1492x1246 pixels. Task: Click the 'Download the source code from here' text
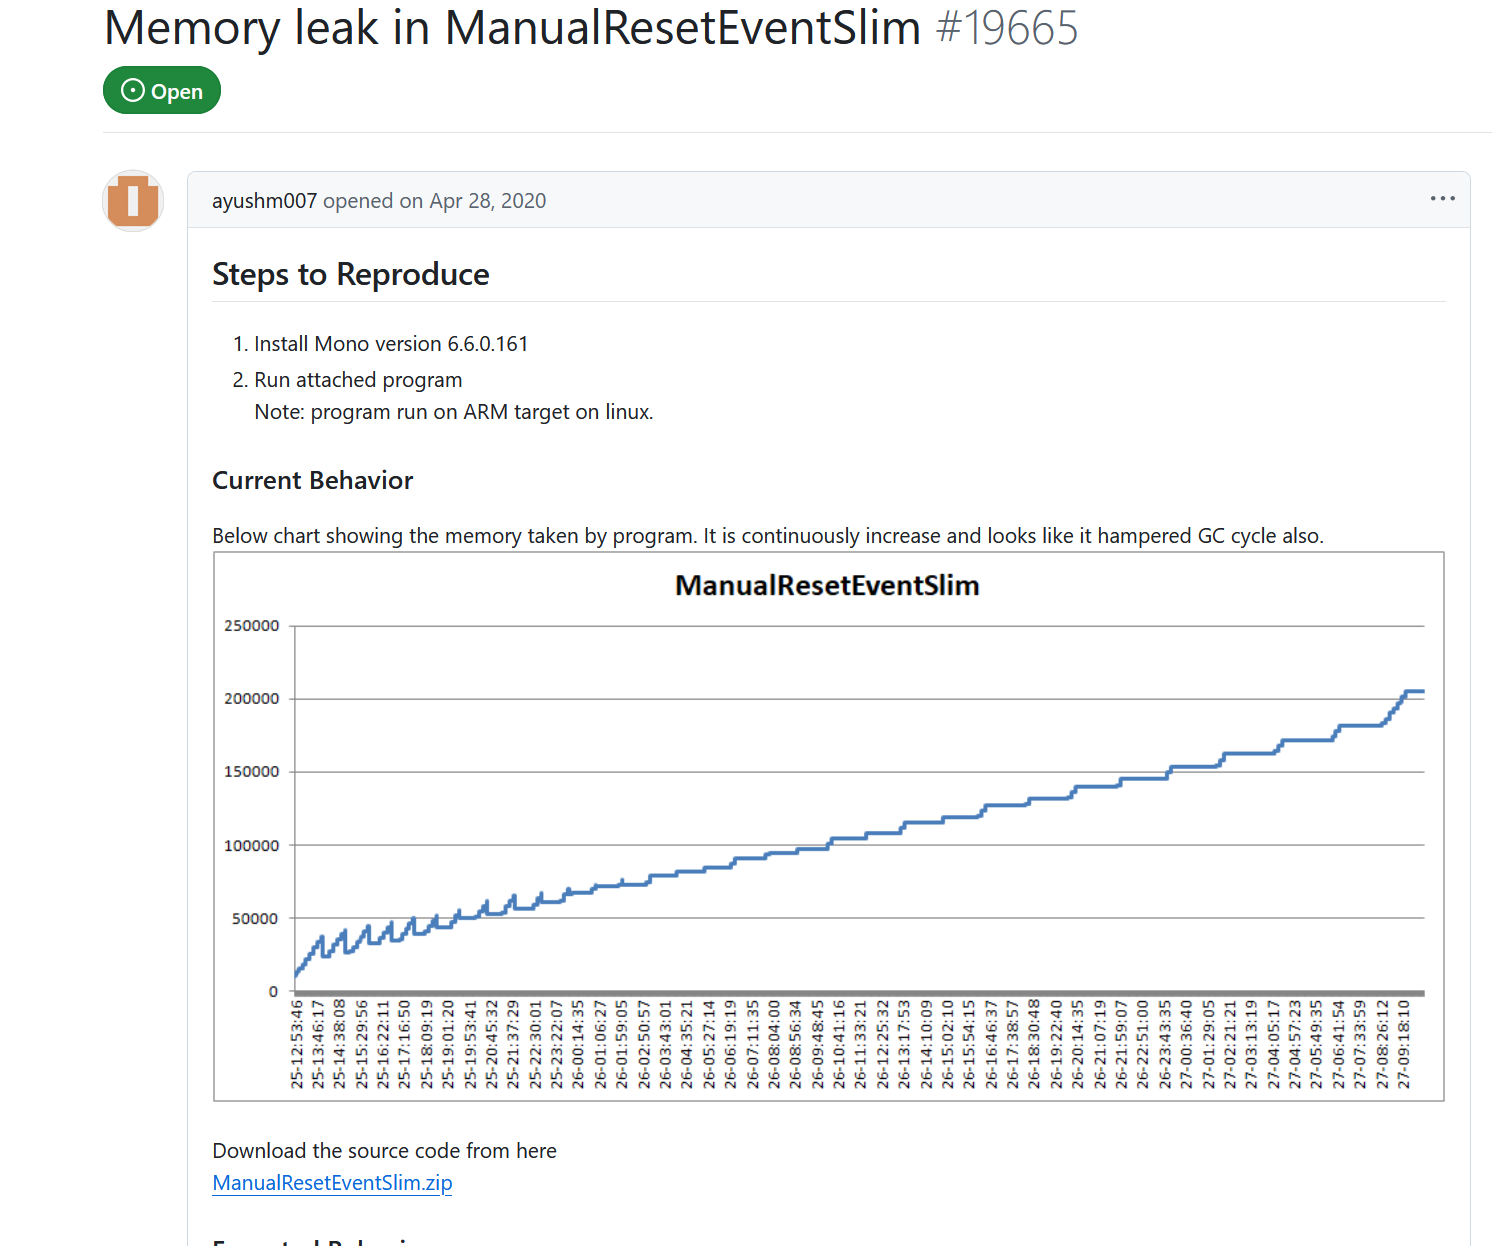point(384,1151)
